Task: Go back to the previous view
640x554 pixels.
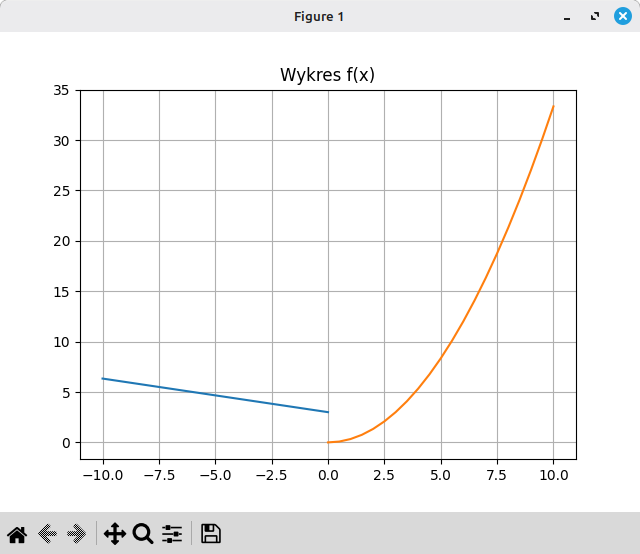Action: (x=47, y=534)
